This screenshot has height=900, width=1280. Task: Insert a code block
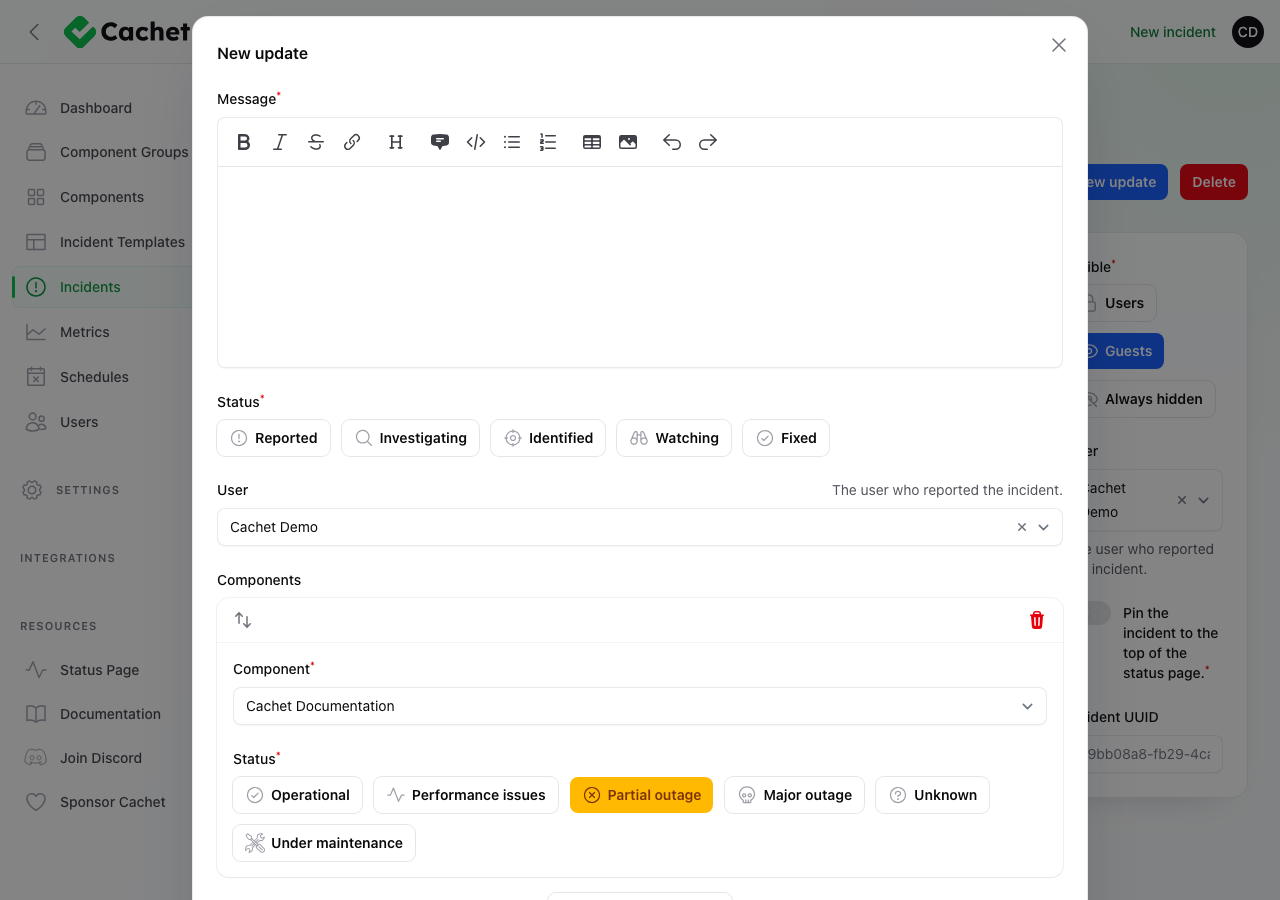(476, 142)
